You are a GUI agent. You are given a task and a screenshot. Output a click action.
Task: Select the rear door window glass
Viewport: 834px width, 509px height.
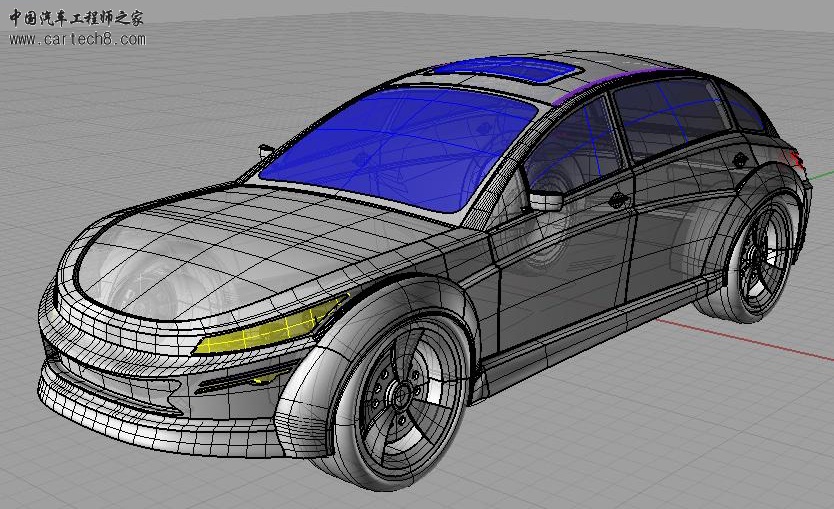pos(673,117)
